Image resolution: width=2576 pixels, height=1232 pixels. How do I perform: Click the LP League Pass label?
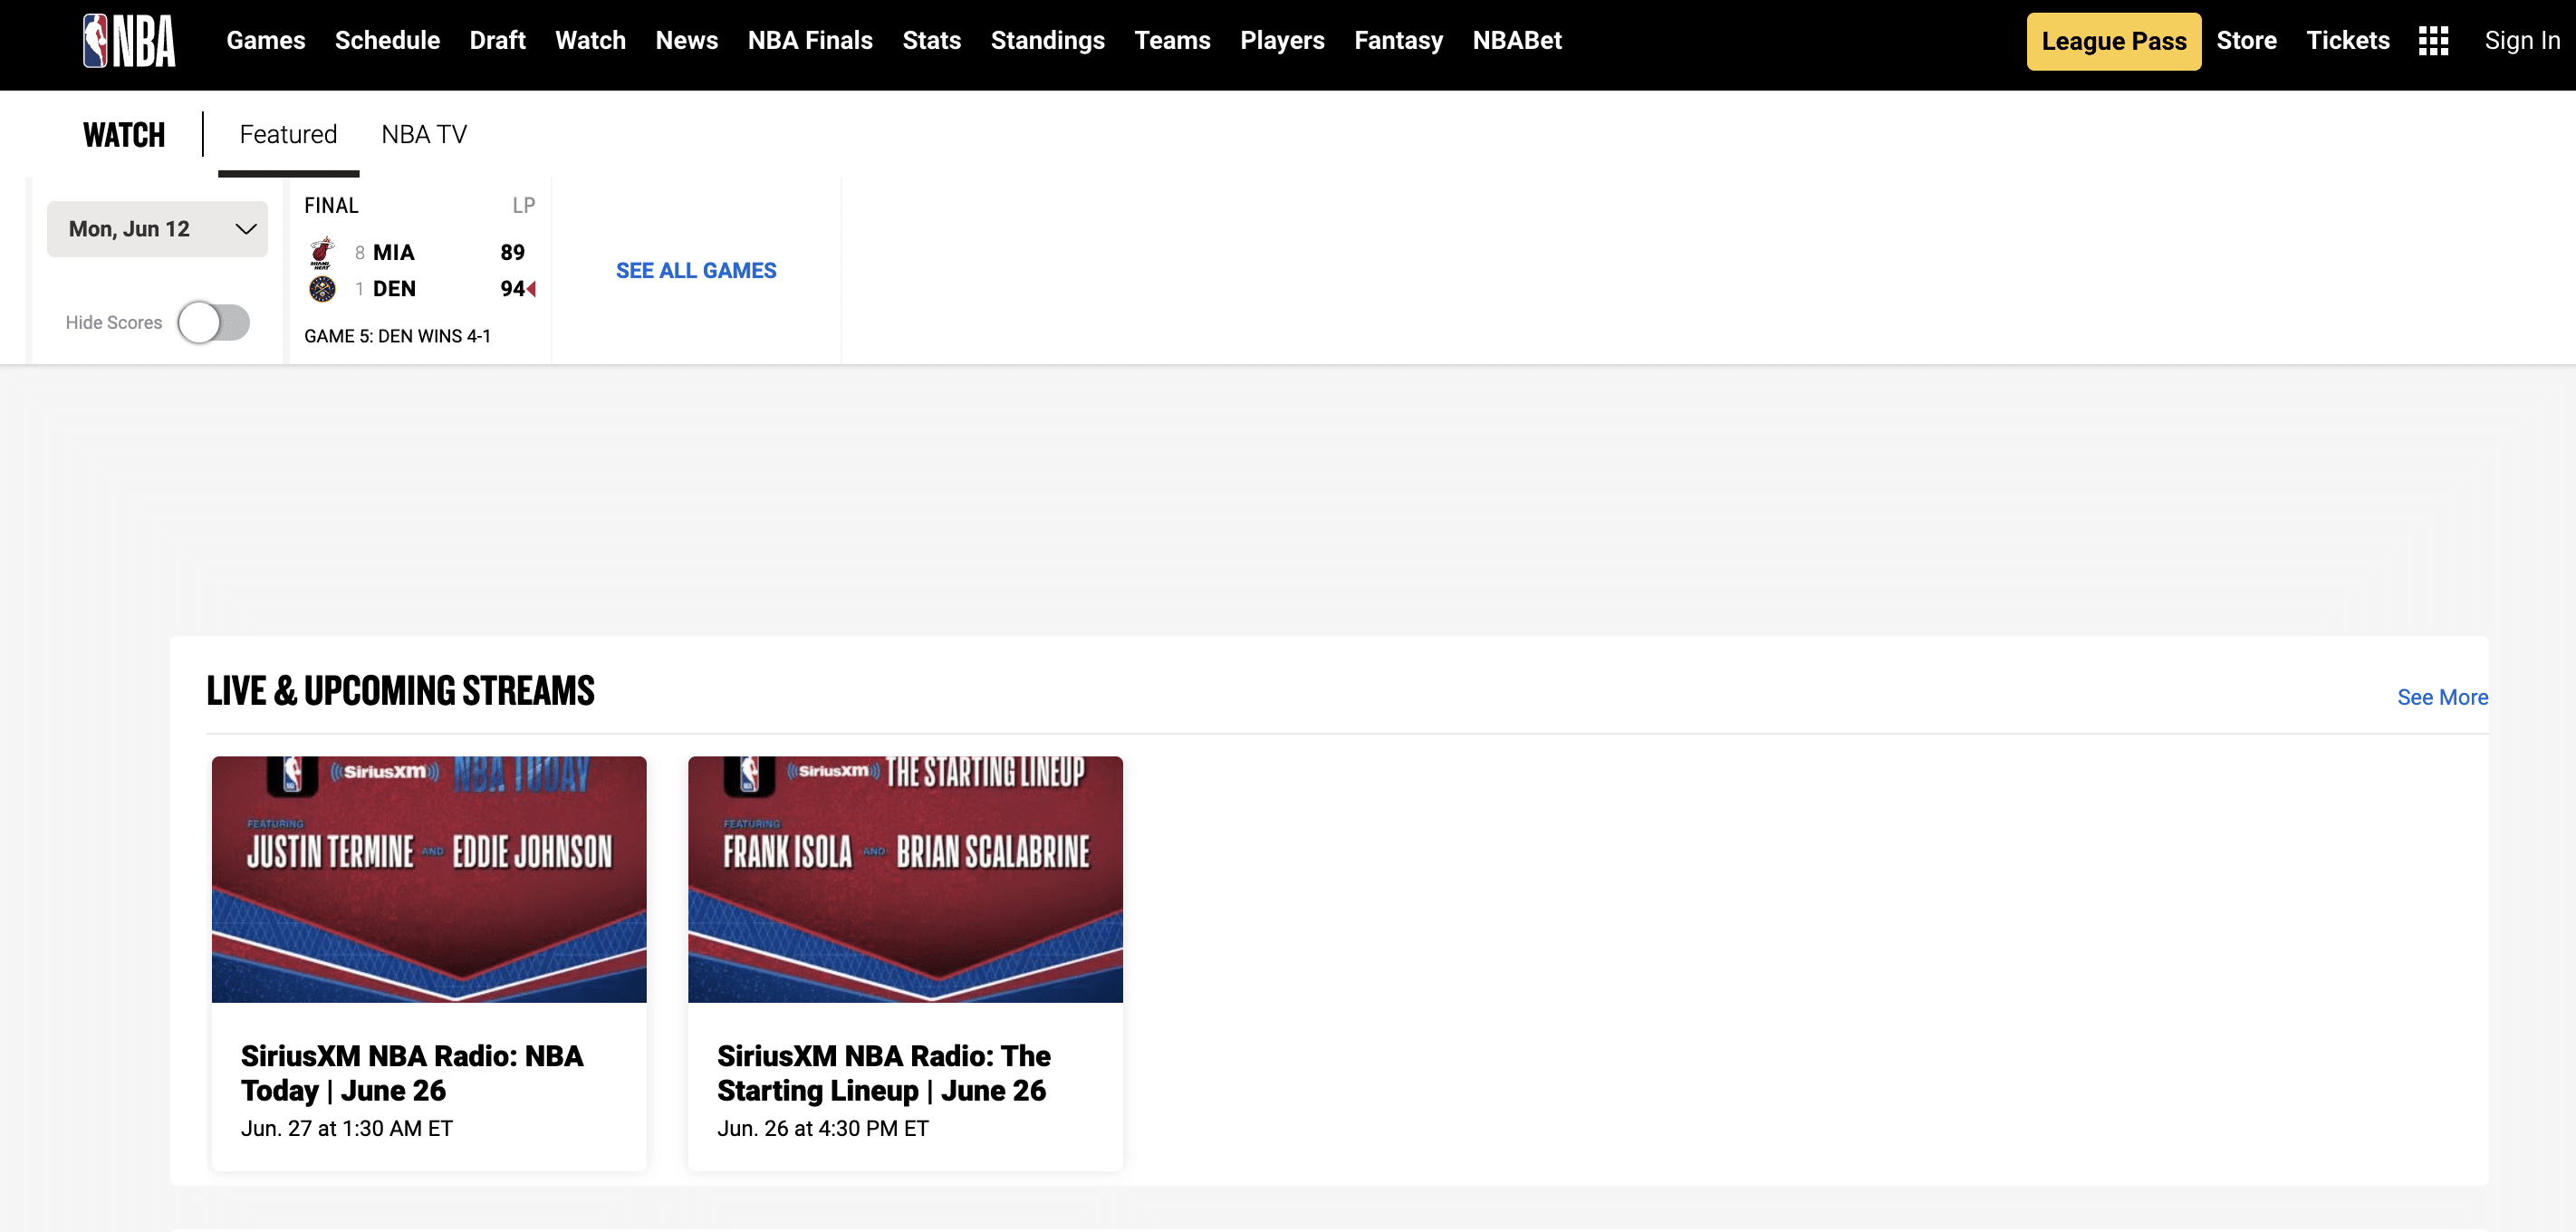click(x=524, y=206)
